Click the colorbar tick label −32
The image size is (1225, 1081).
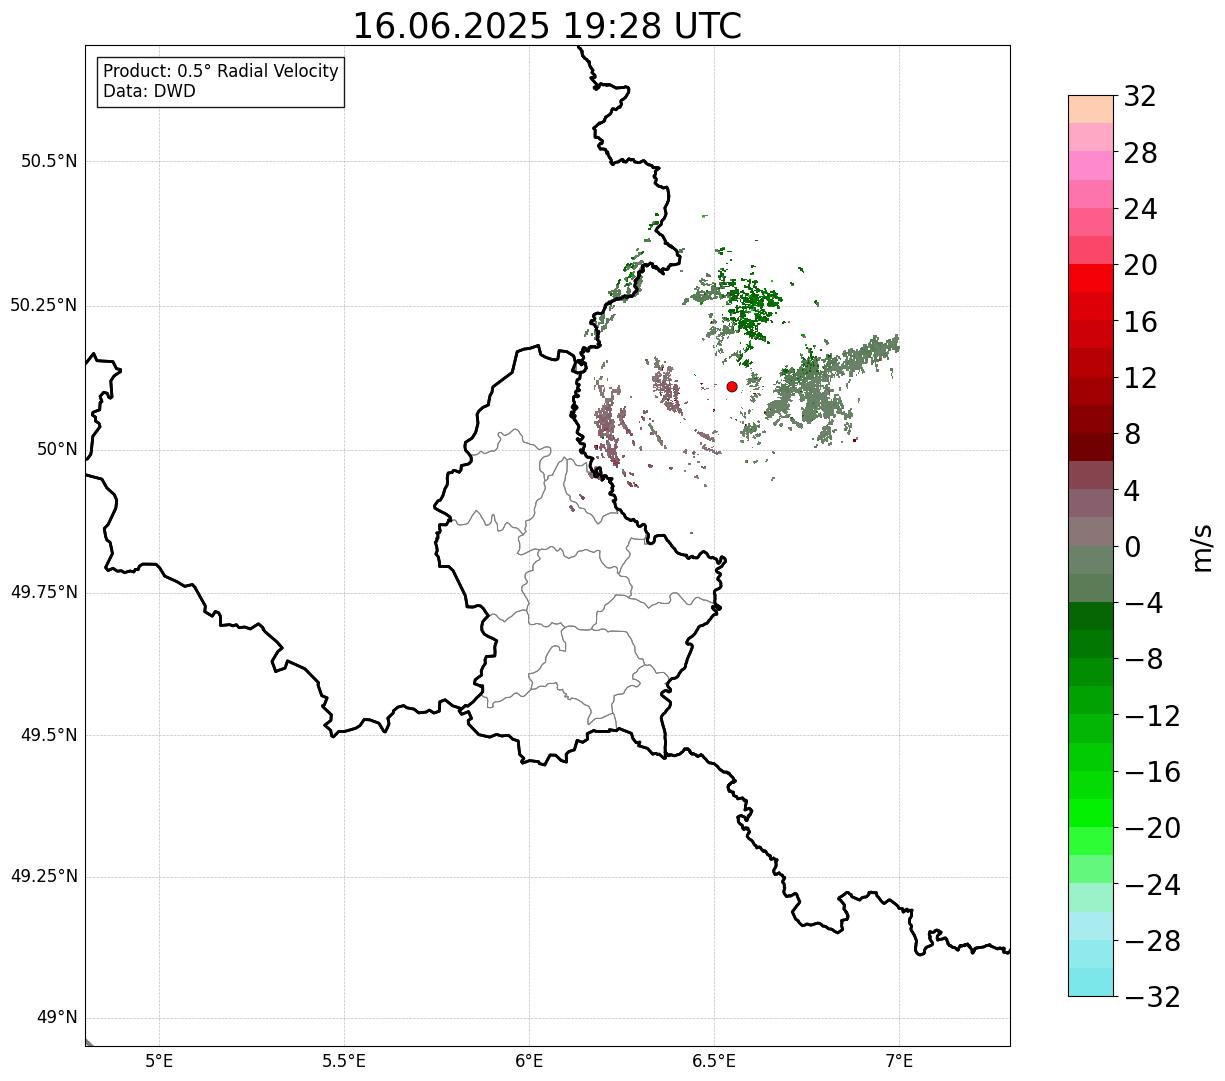point(1152,997)
